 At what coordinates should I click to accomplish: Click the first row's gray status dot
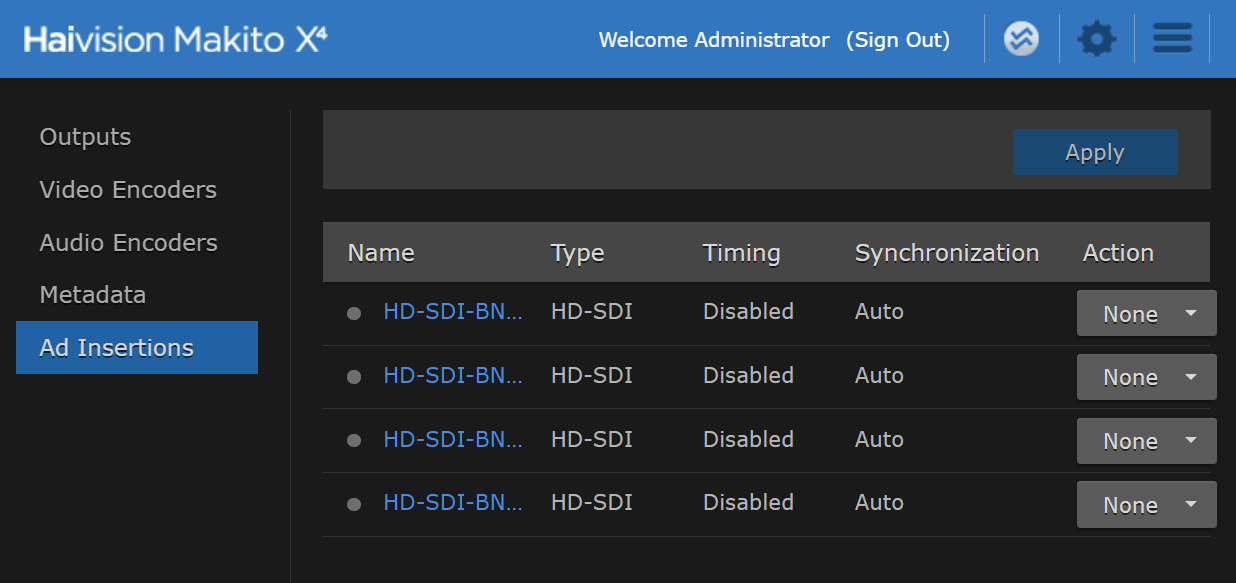pyautogui.click(x=353, y=313)
